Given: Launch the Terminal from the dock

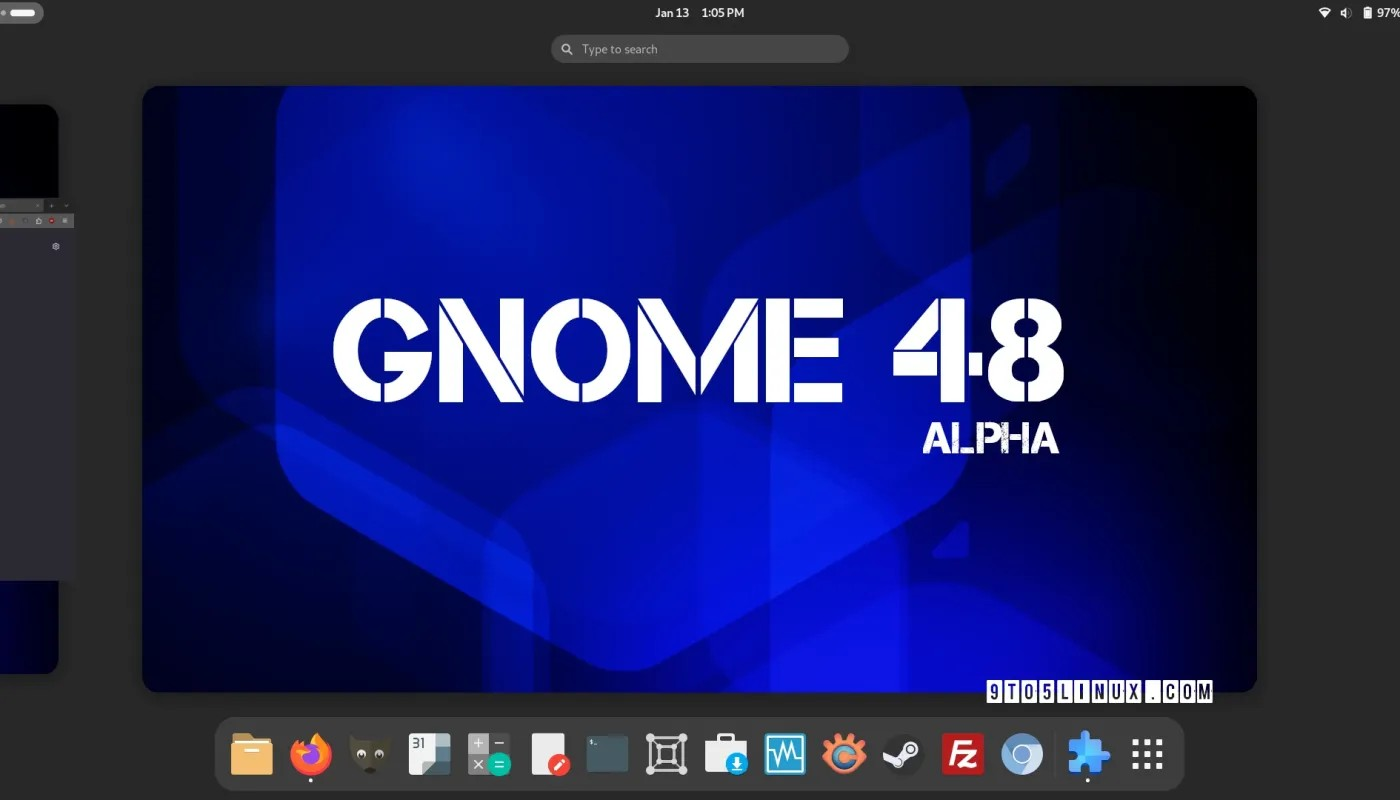Looking at the screenshot, I should pyautogui.click(x=607, y=754).
